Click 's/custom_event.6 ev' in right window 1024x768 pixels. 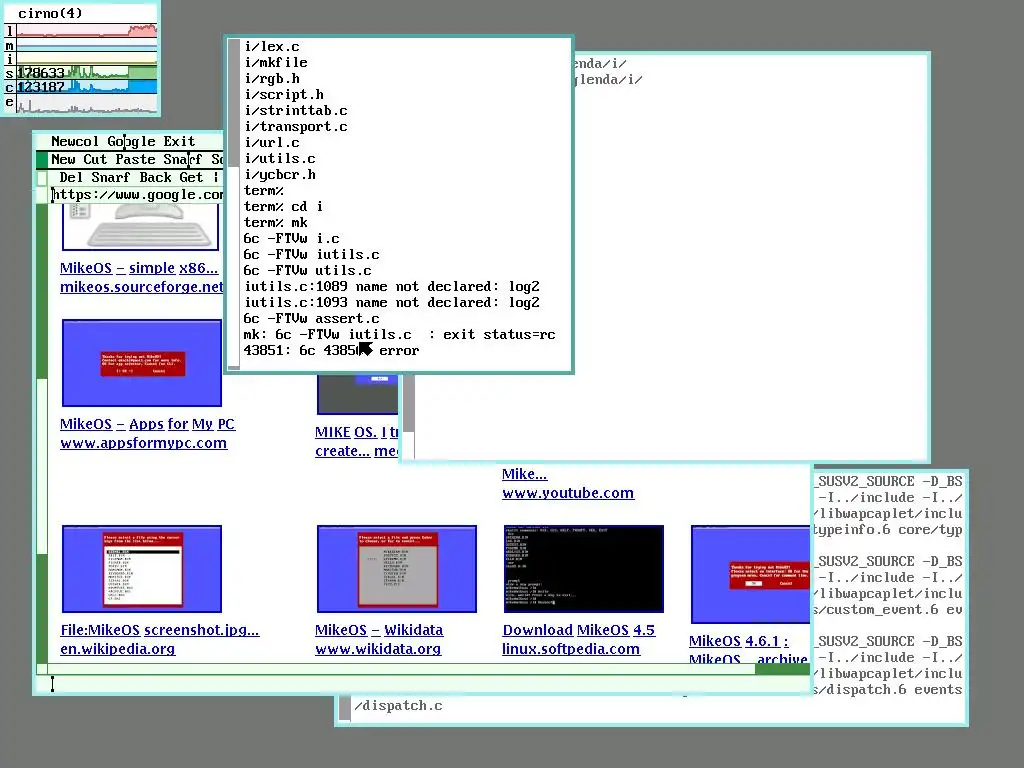(x=888, y=610)
